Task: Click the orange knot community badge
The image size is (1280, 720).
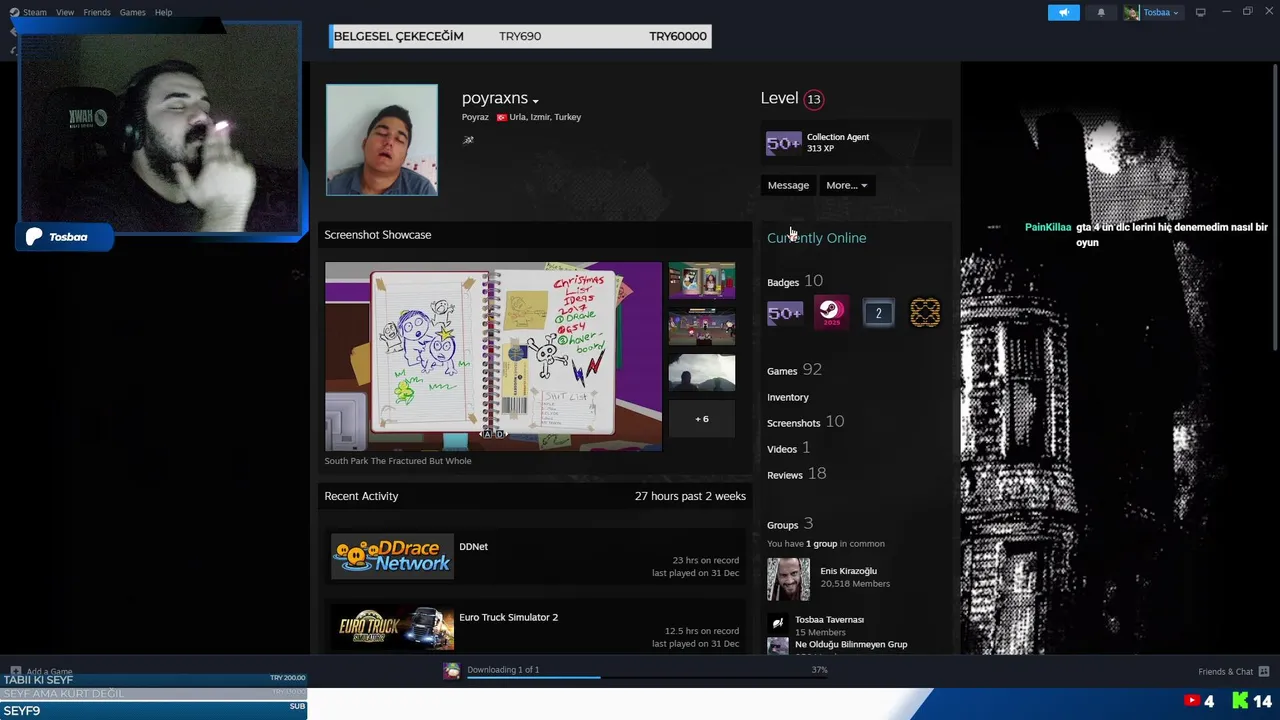Action: point(925,313)
